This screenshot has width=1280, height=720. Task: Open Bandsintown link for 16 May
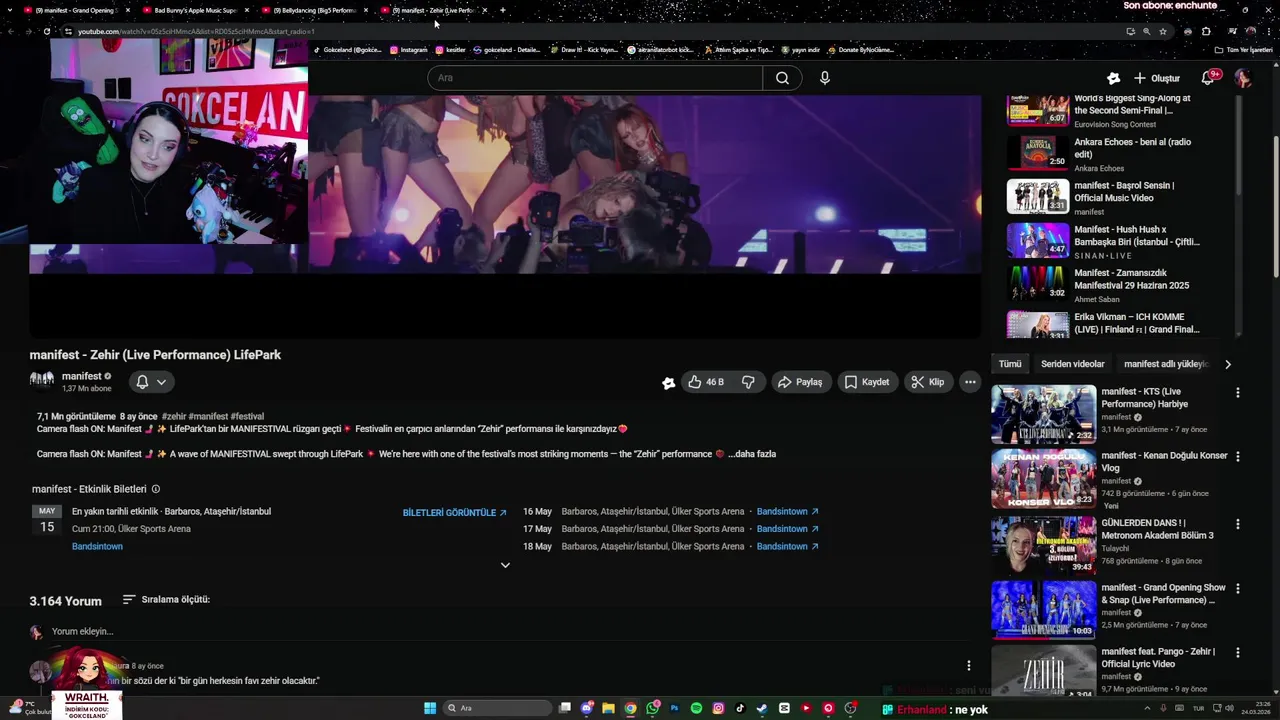coord(787,512)
